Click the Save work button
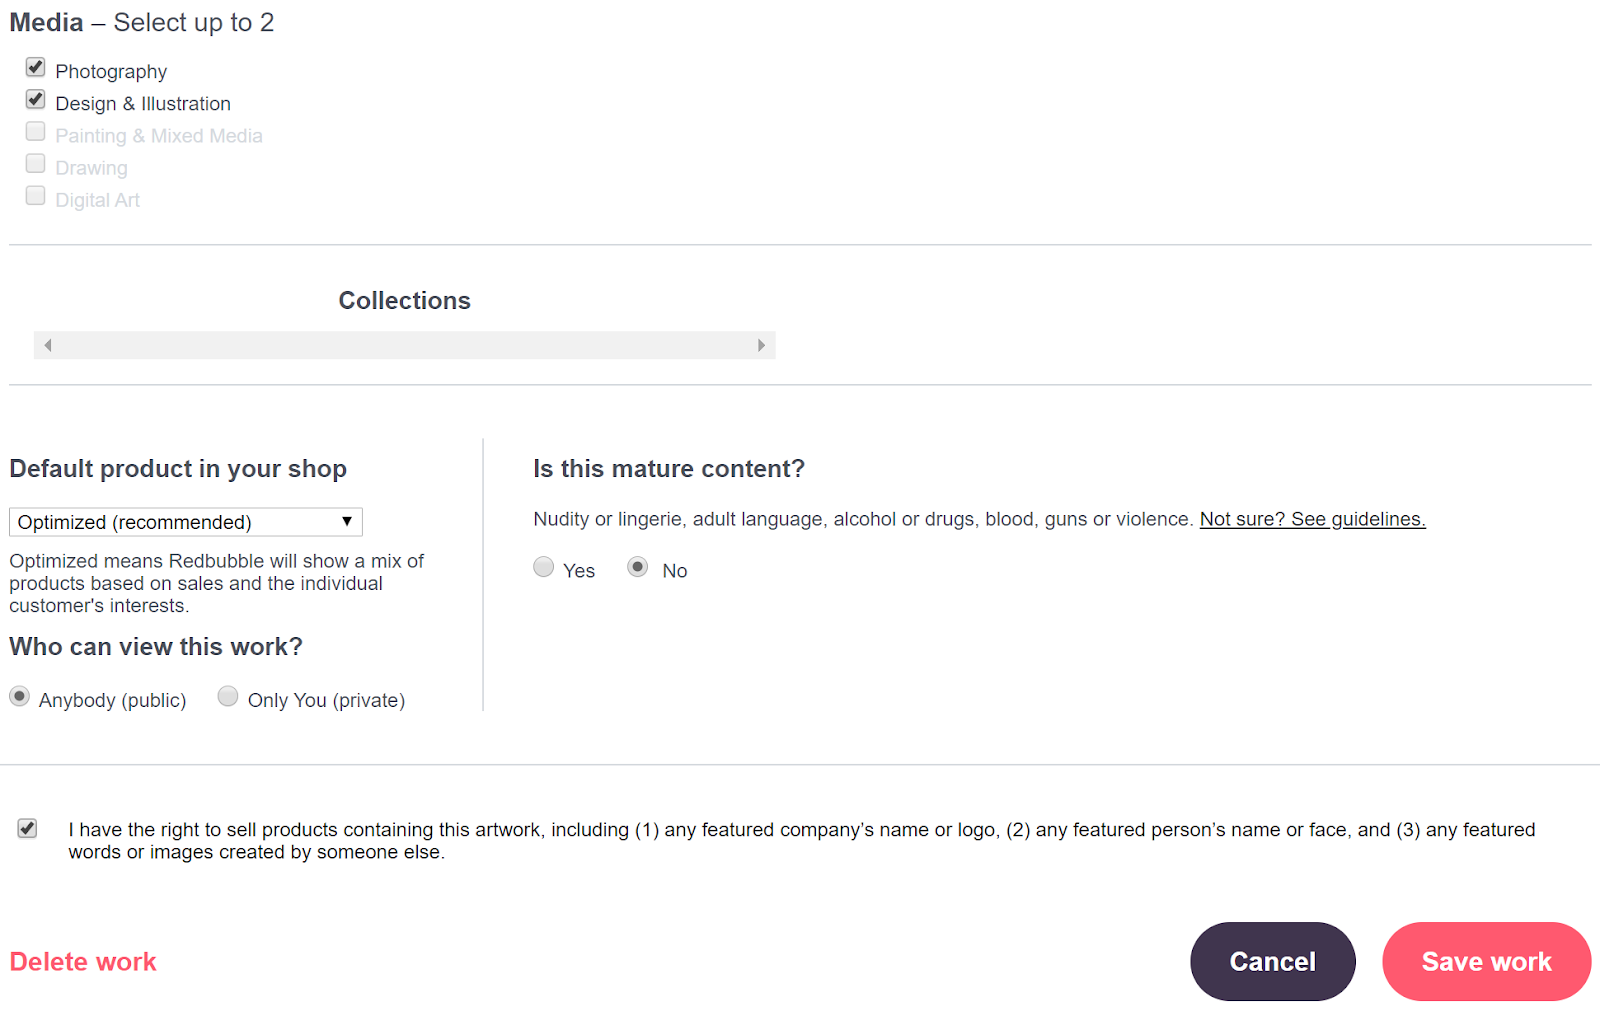 1486,962
